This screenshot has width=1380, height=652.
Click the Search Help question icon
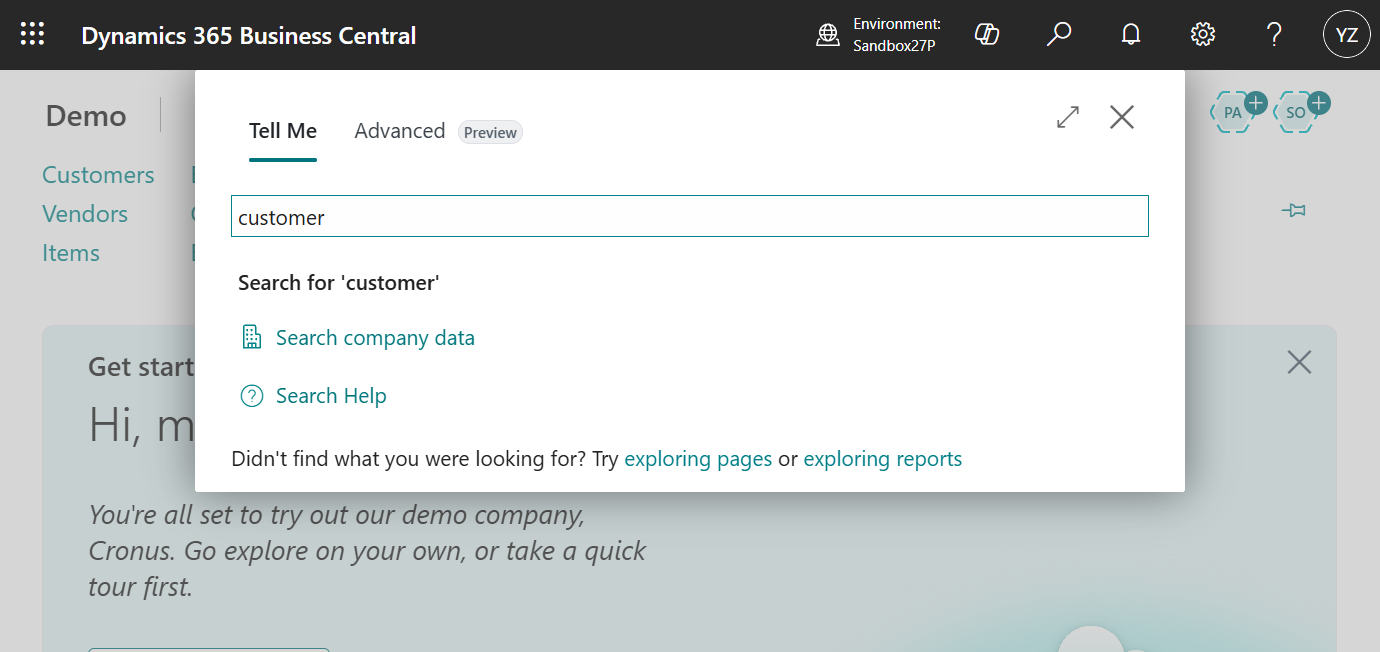251,395
